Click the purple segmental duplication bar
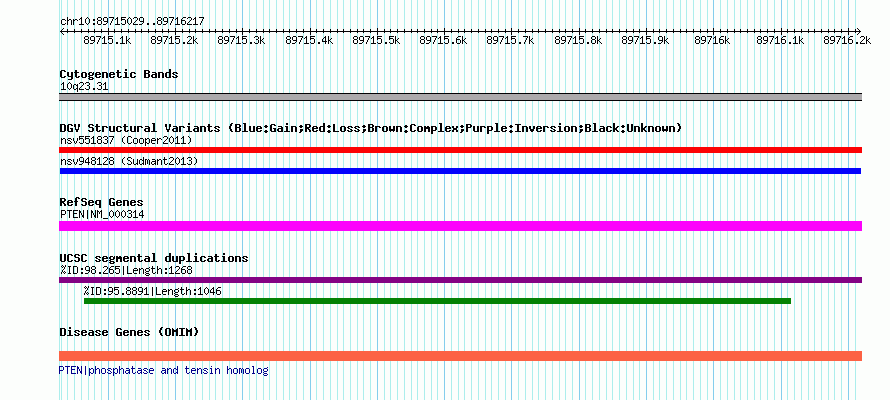This screenshot has height=400, width=890. (x=460, y=280)
